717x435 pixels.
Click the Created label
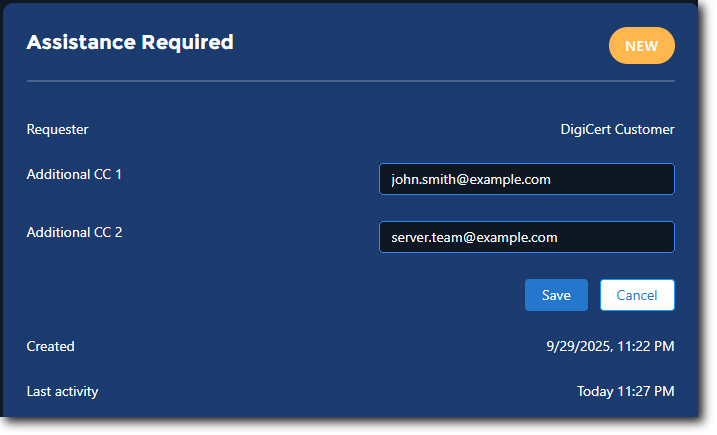pyautogui.click(x=50, y=346)
